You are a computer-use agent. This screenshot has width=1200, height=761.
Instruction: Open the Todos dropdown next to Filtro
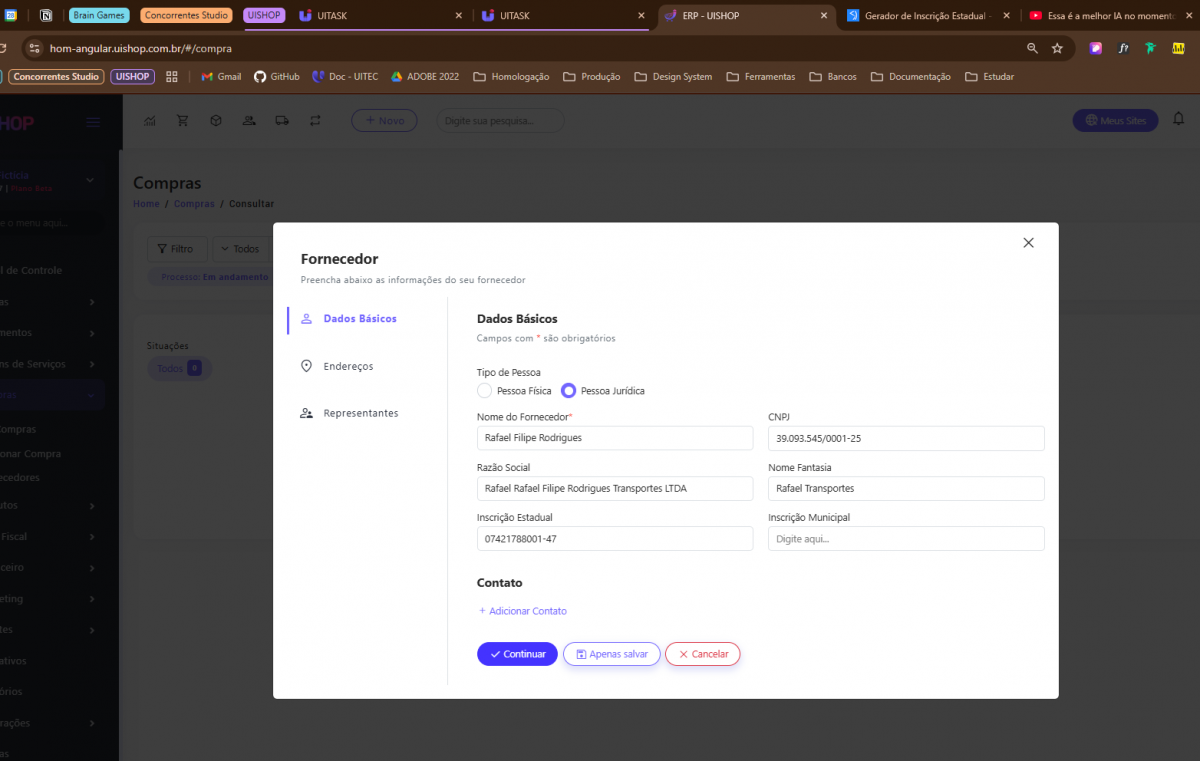click(x=240, y=249)
